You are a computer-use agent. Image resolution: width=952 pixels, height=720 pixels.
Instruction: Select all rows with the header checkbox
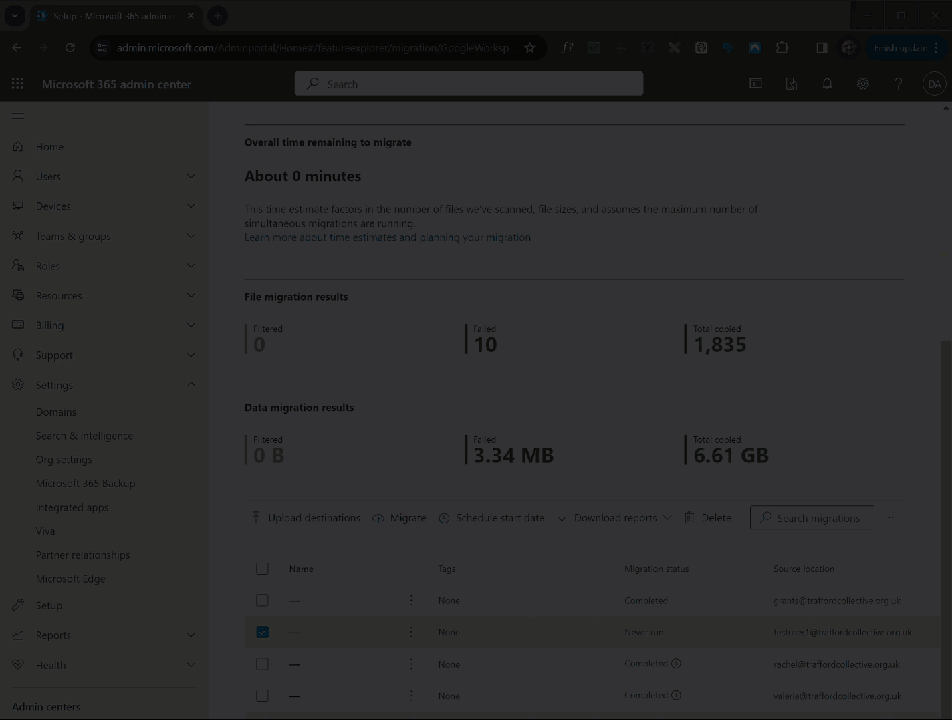coord(262,569)
